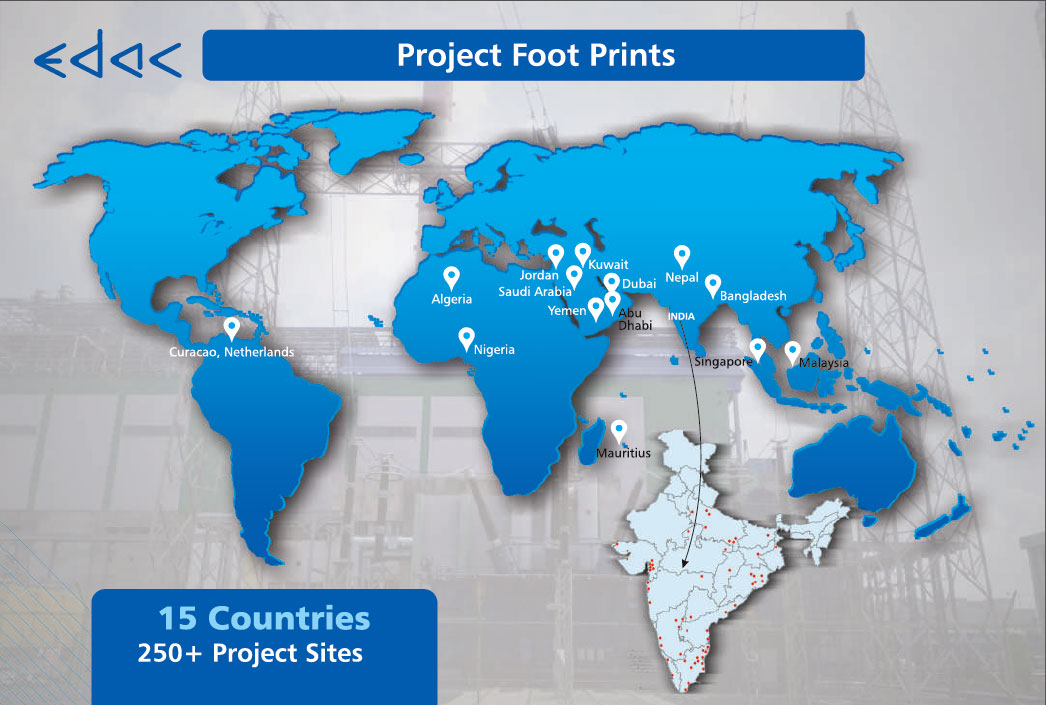Click the Dubai location pin

click(x=612, y=283)
